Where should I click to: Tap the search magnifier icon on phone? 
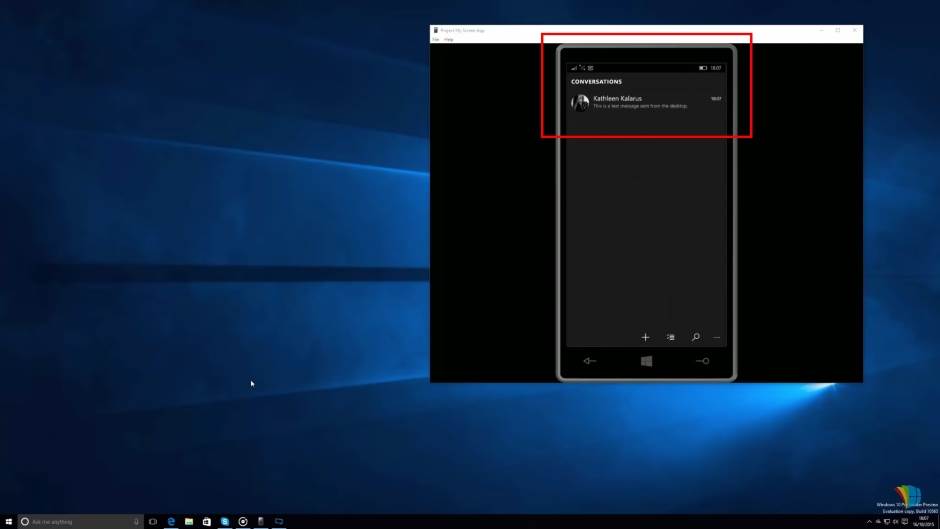coord(695,338)
